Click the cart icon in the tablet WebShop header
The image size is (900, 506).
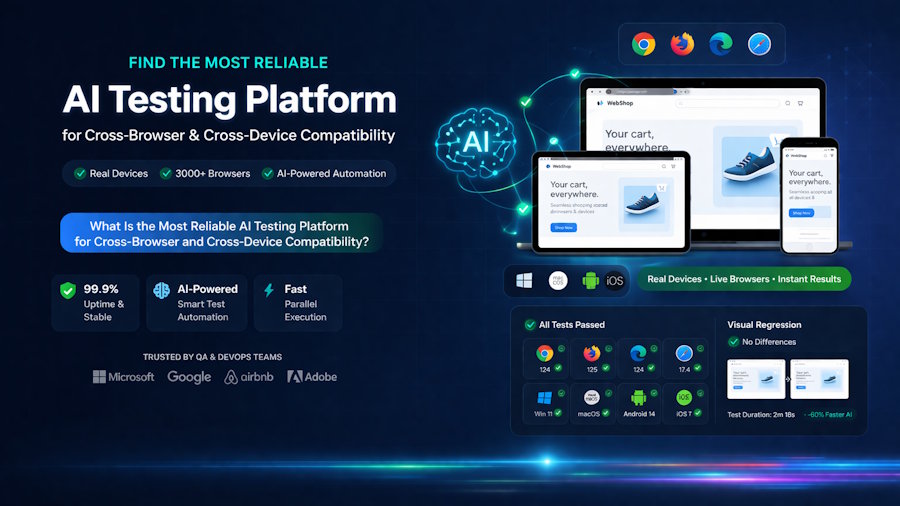pos(673,166)
